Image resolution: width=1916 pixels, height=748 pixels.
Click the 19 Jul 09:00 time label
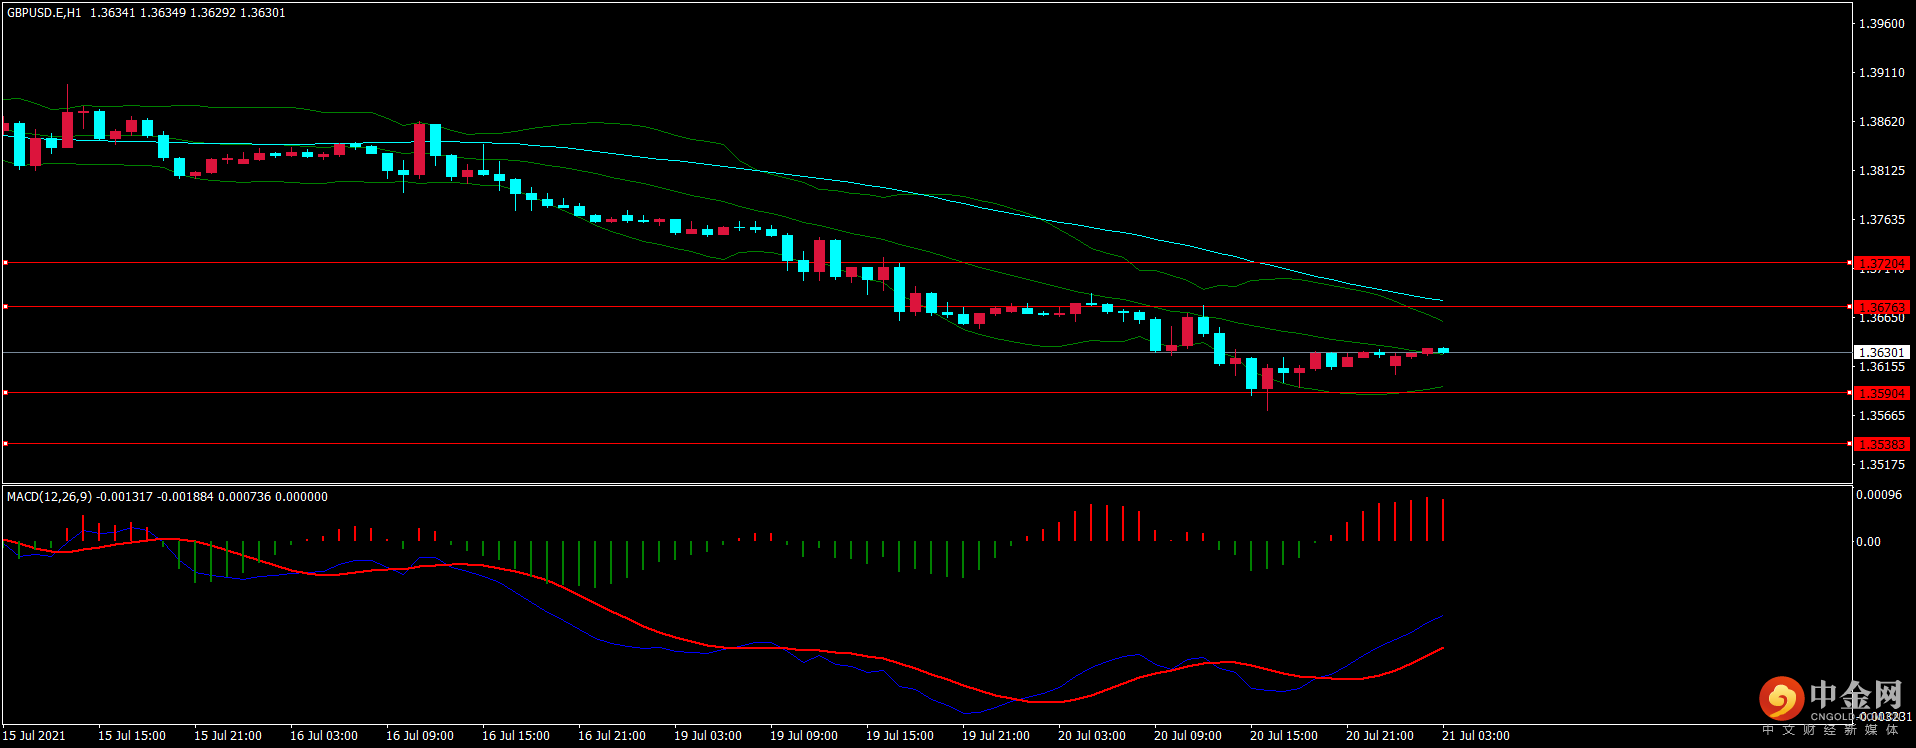click(x=804, y=736)
